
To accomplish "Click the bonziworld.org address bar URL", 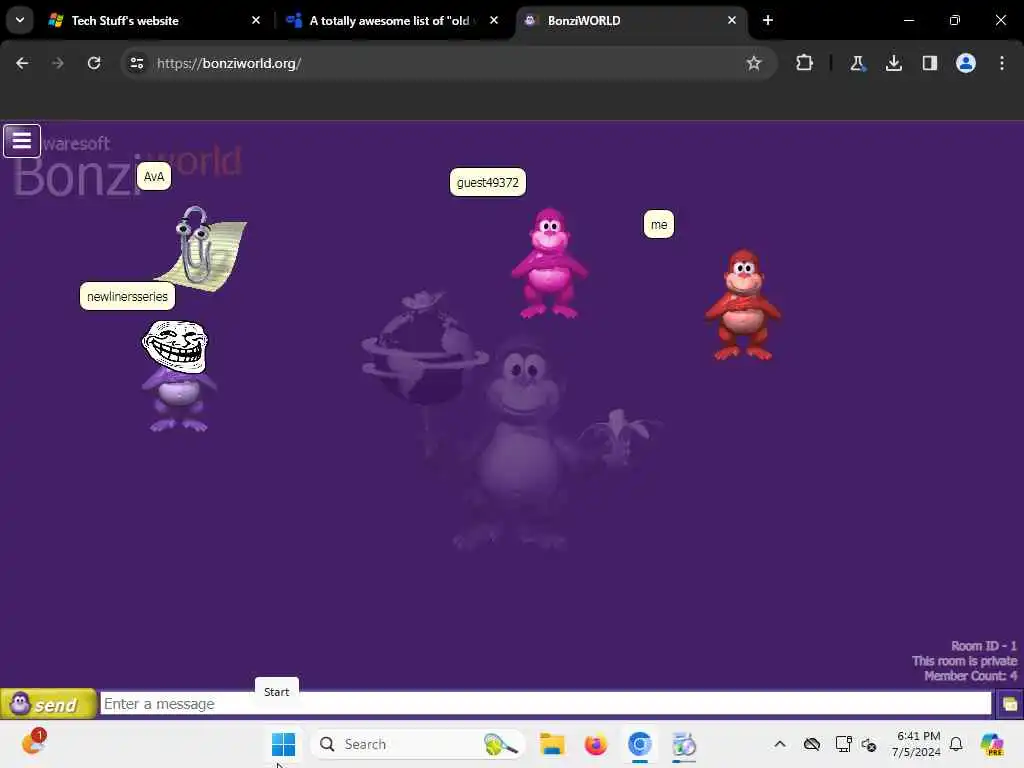I will pyautogui.click(x=229, y=63).
